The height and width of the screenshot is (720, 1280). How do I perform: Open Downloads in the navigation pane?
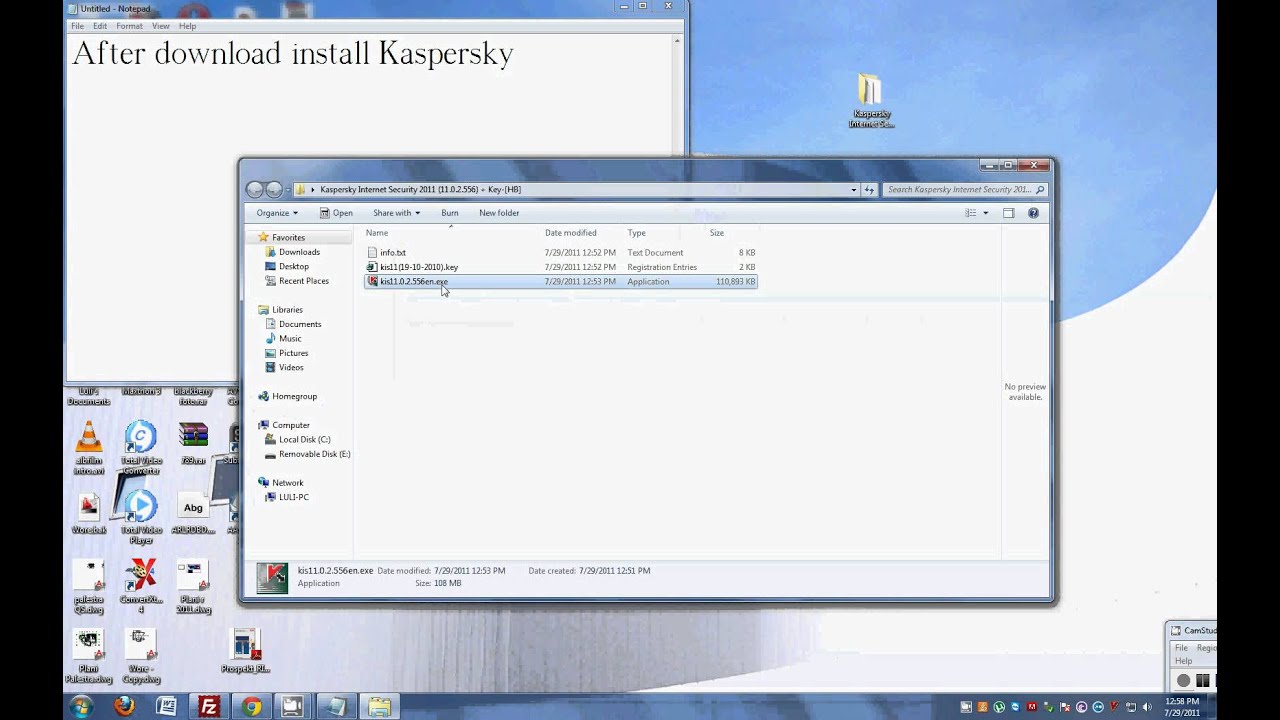(299, 252)
